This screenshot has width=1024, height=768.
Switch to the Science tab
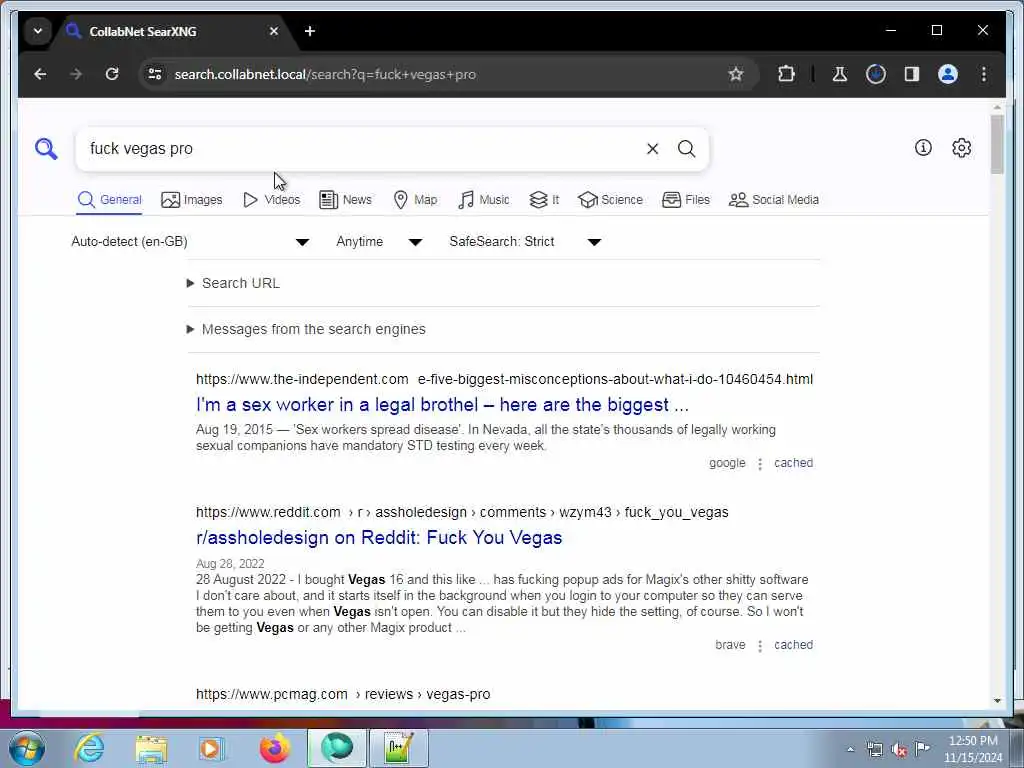coord(610,200)
